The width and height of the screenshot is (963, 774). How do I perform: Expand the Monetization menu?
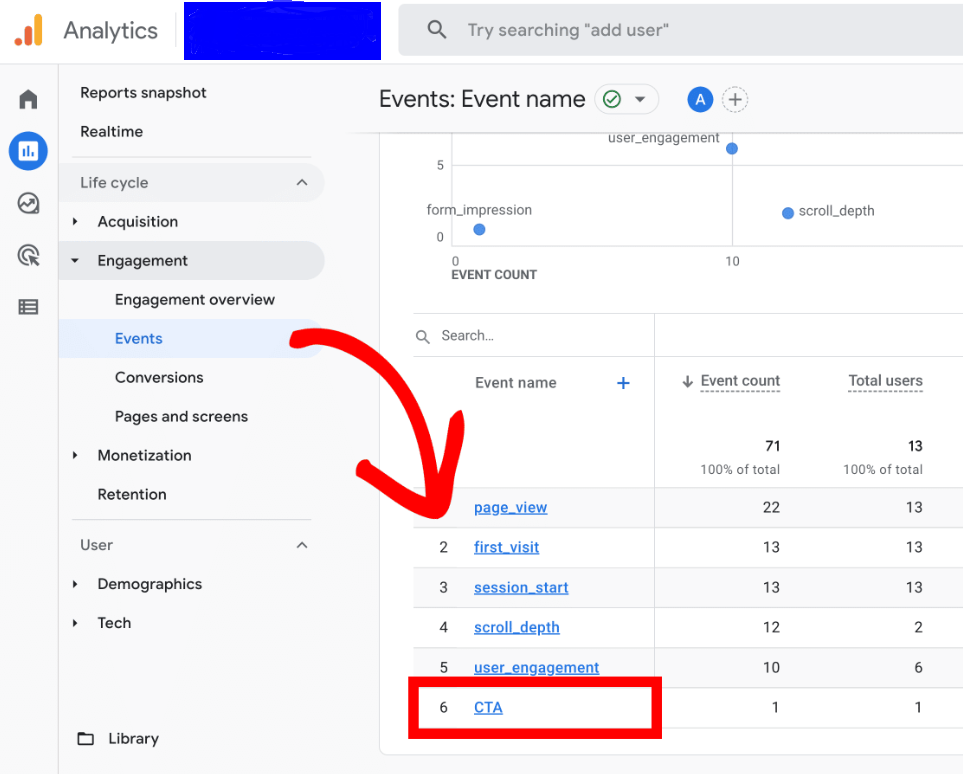coord(75,455)
